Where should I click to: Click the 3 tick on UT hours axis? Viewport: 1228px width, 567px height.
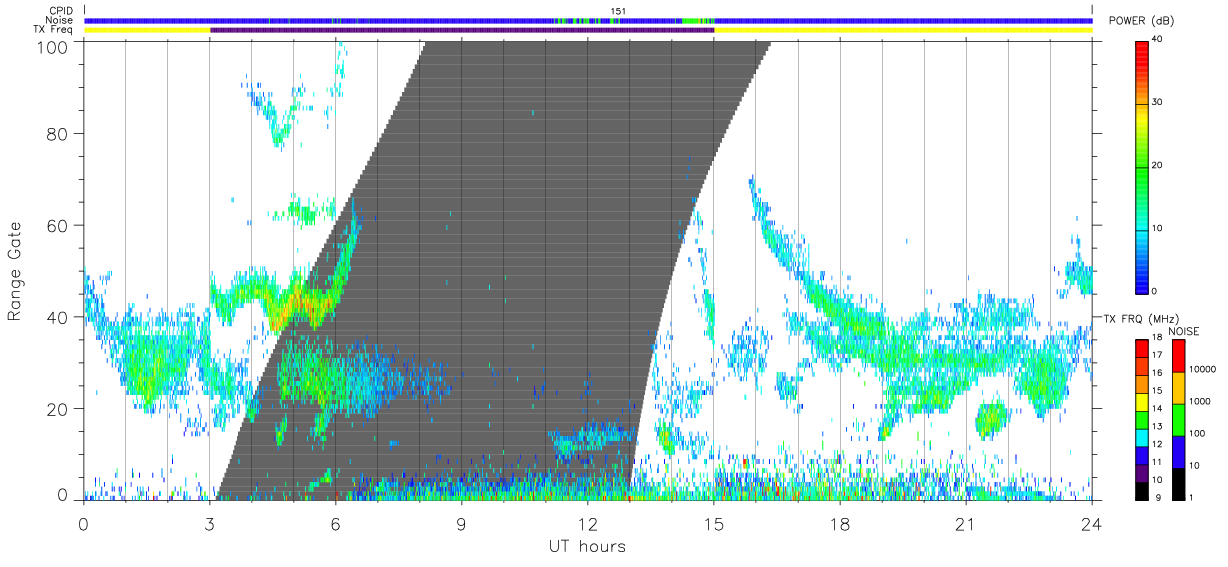point(209,522)
